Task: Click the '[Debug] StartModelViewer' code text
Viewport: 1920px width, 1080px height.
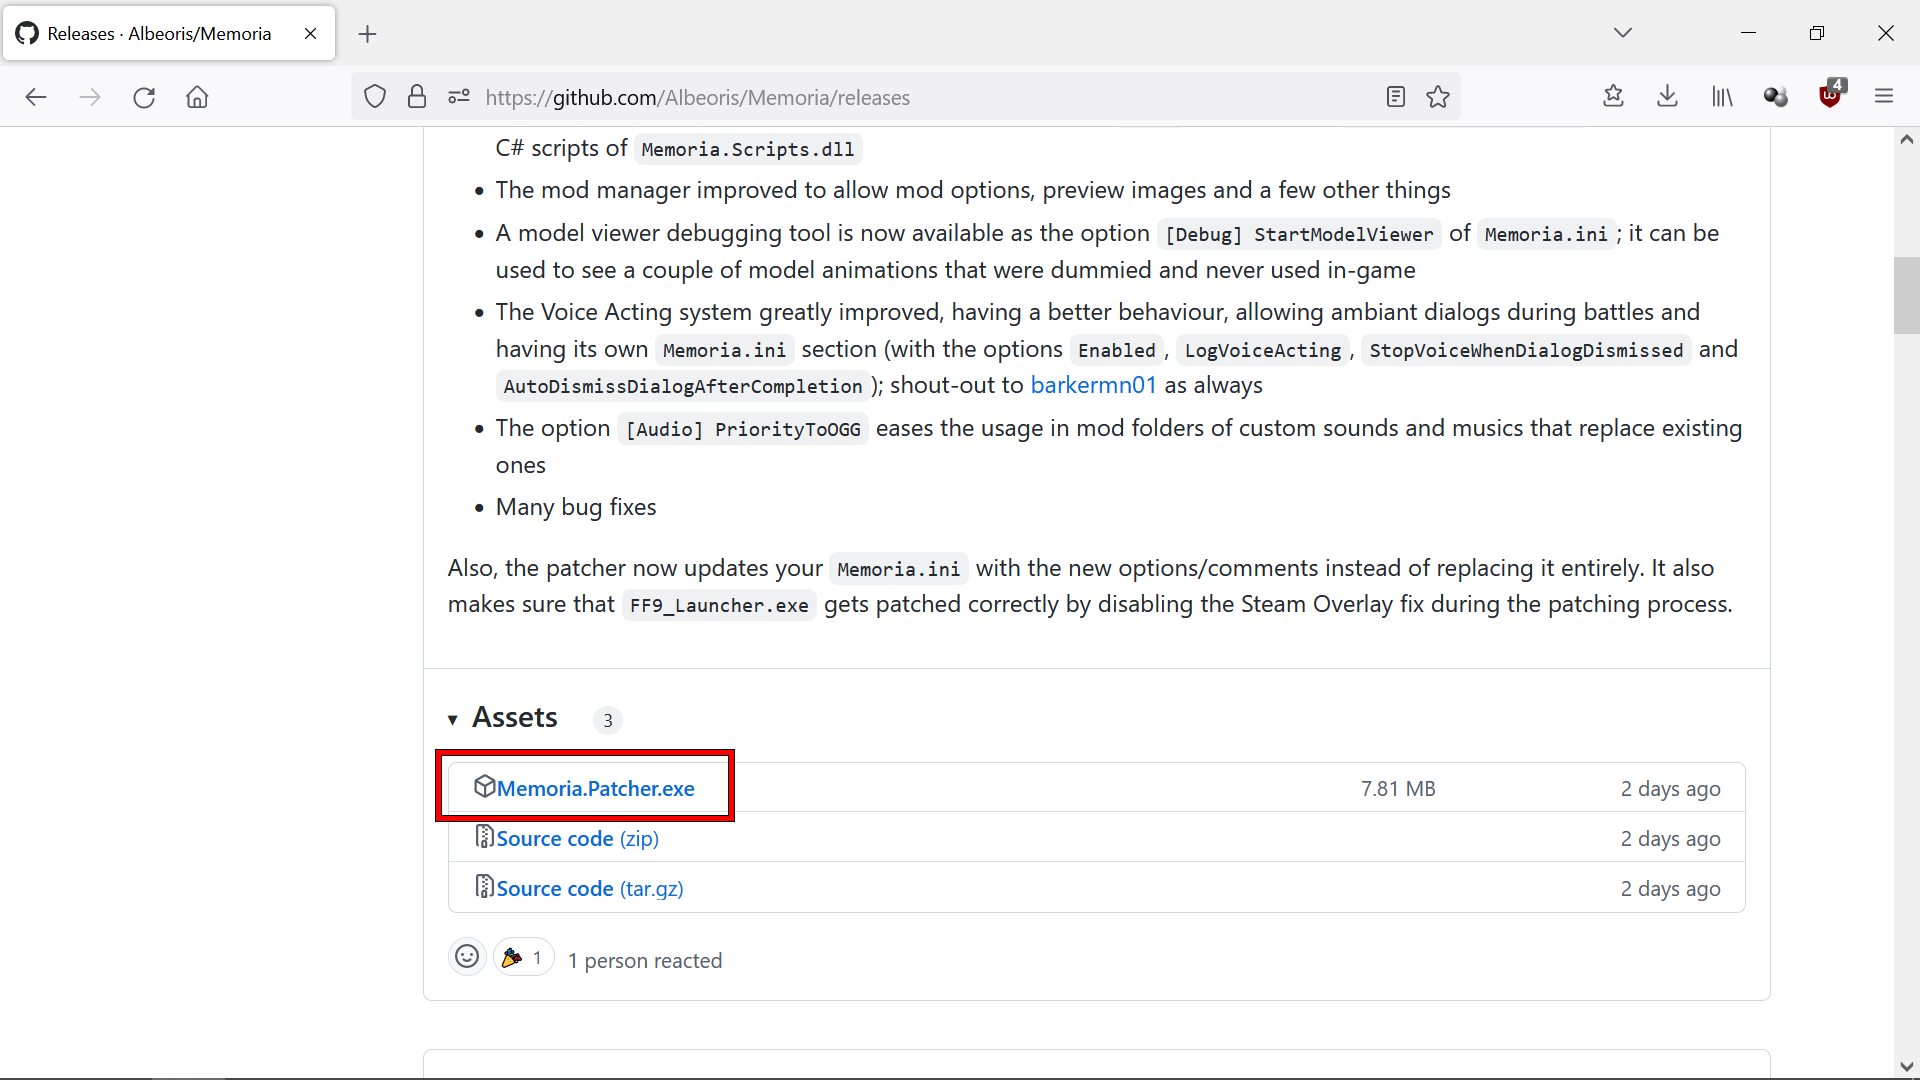Action: tap(1299, 235)
